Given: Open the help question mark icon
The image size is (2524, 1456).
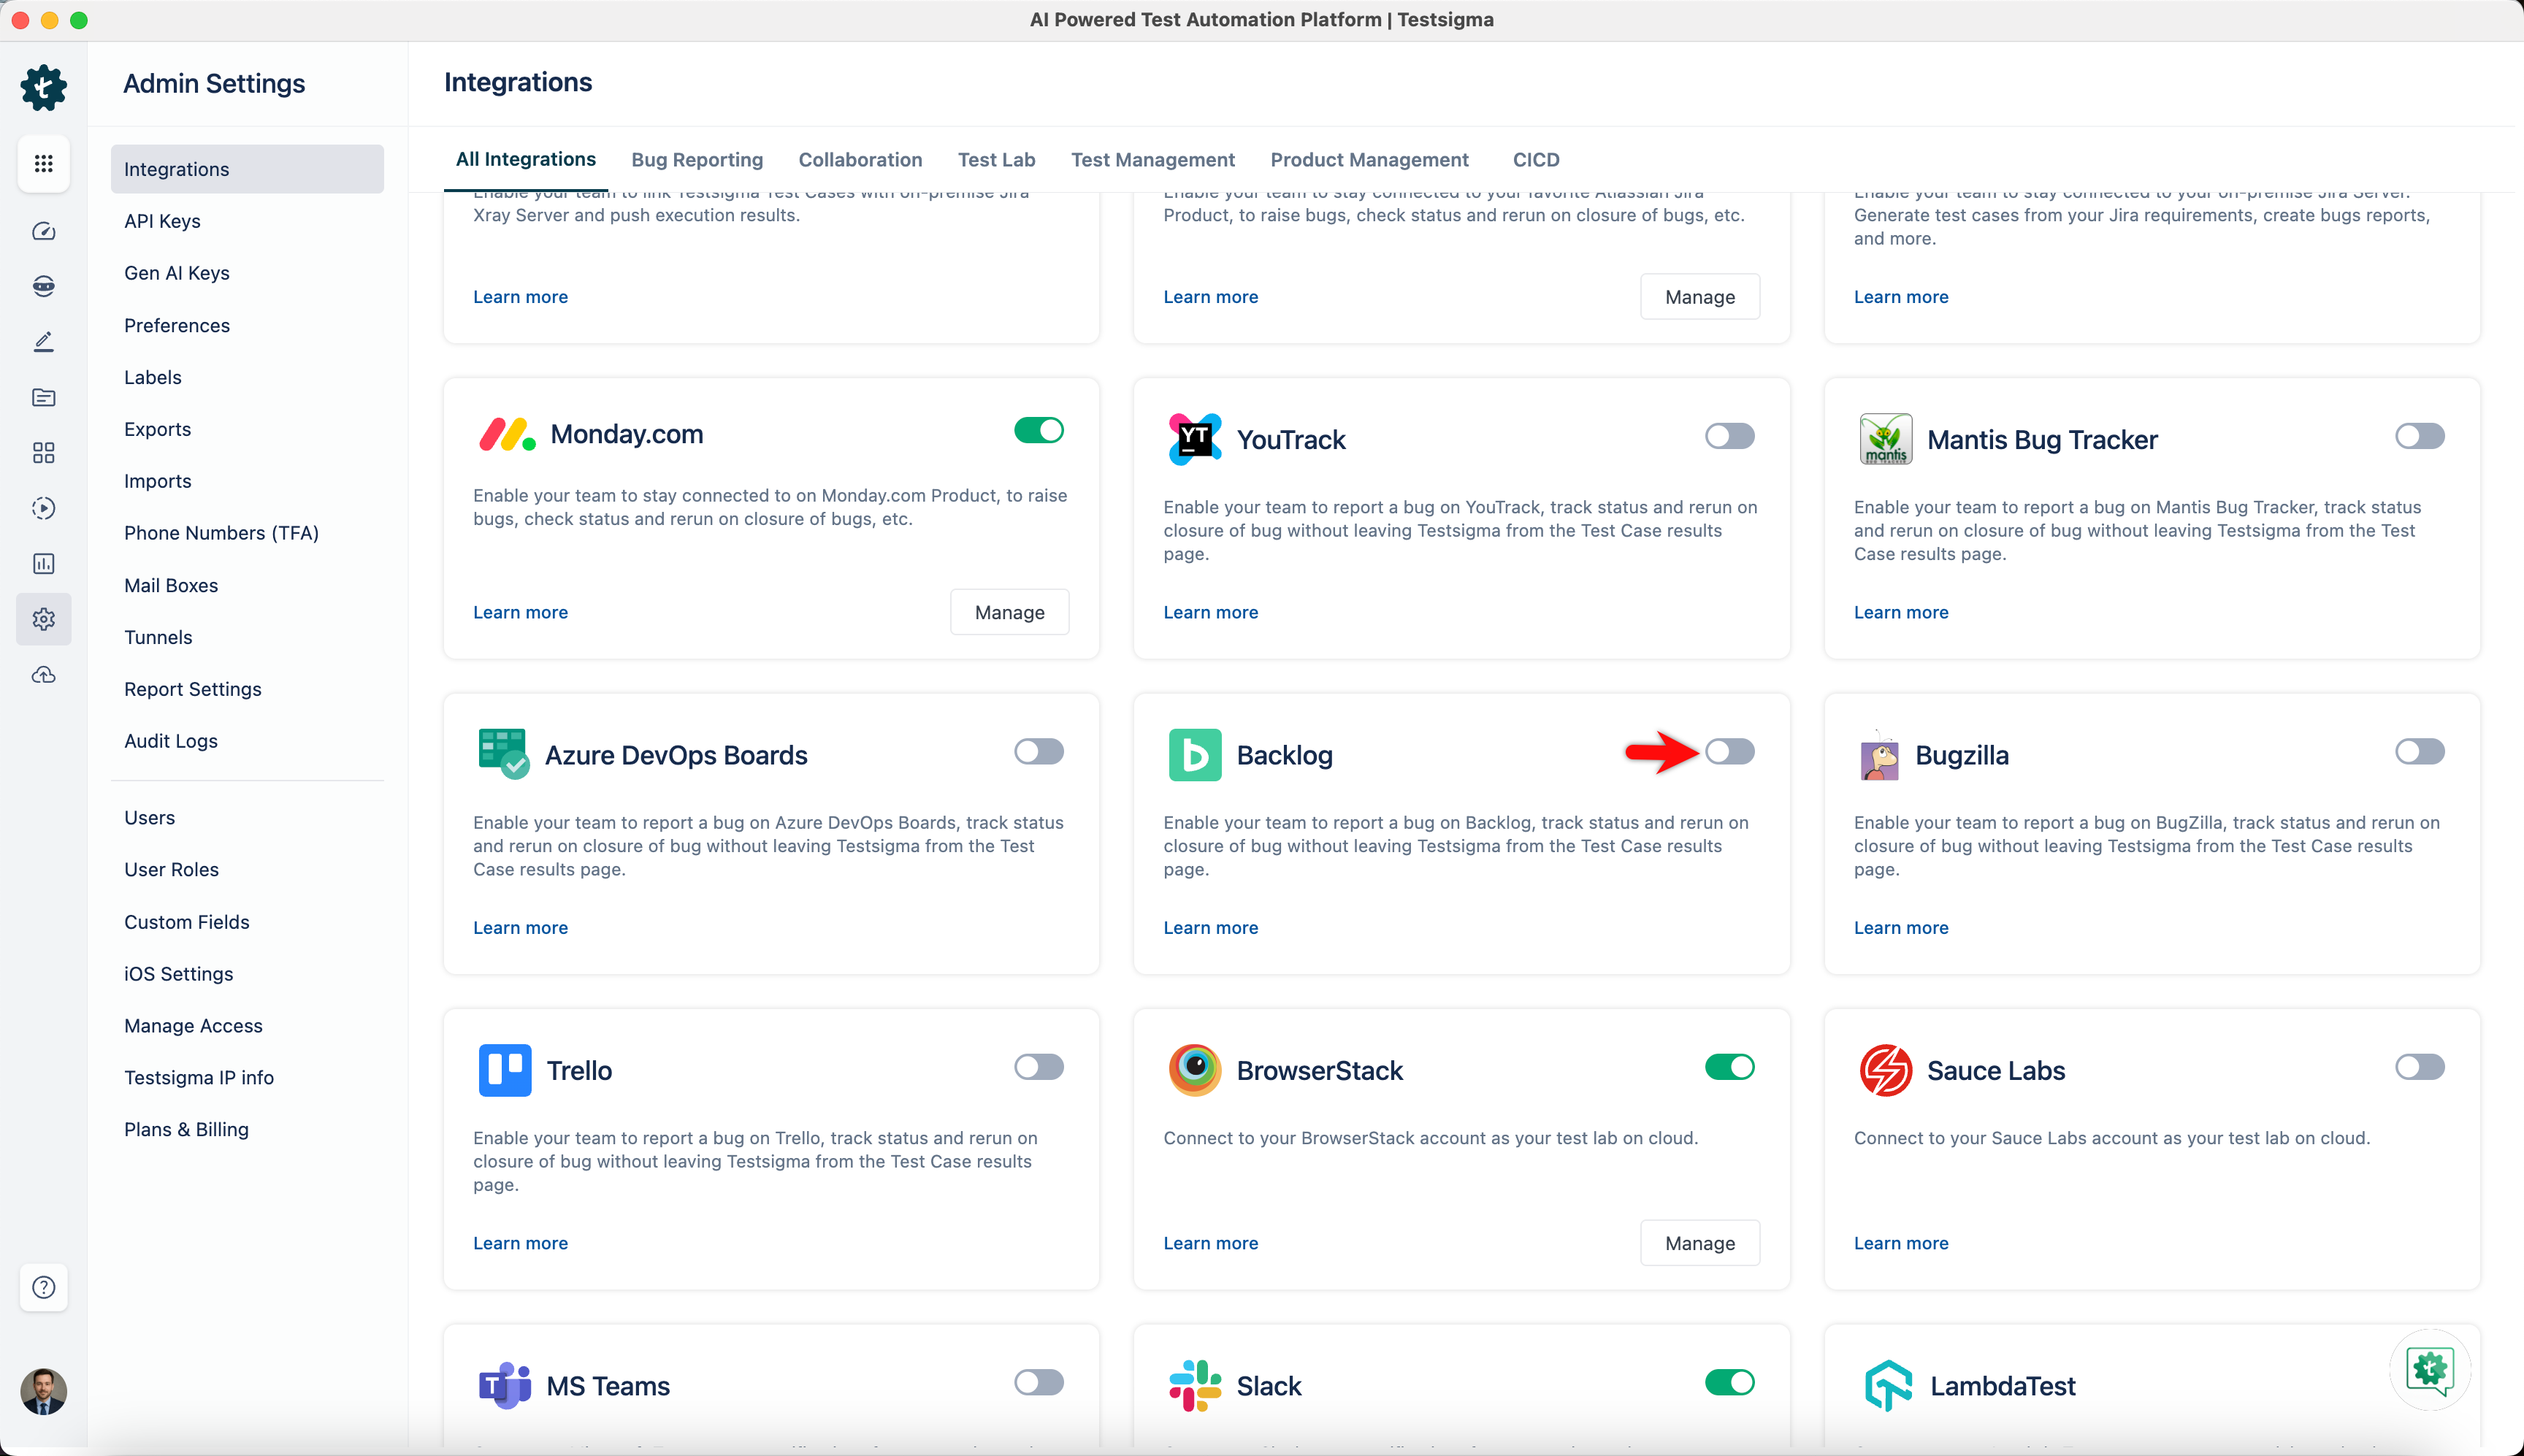Looking at the screenshot, I should pyautogui.click(x=43, y=1287).
